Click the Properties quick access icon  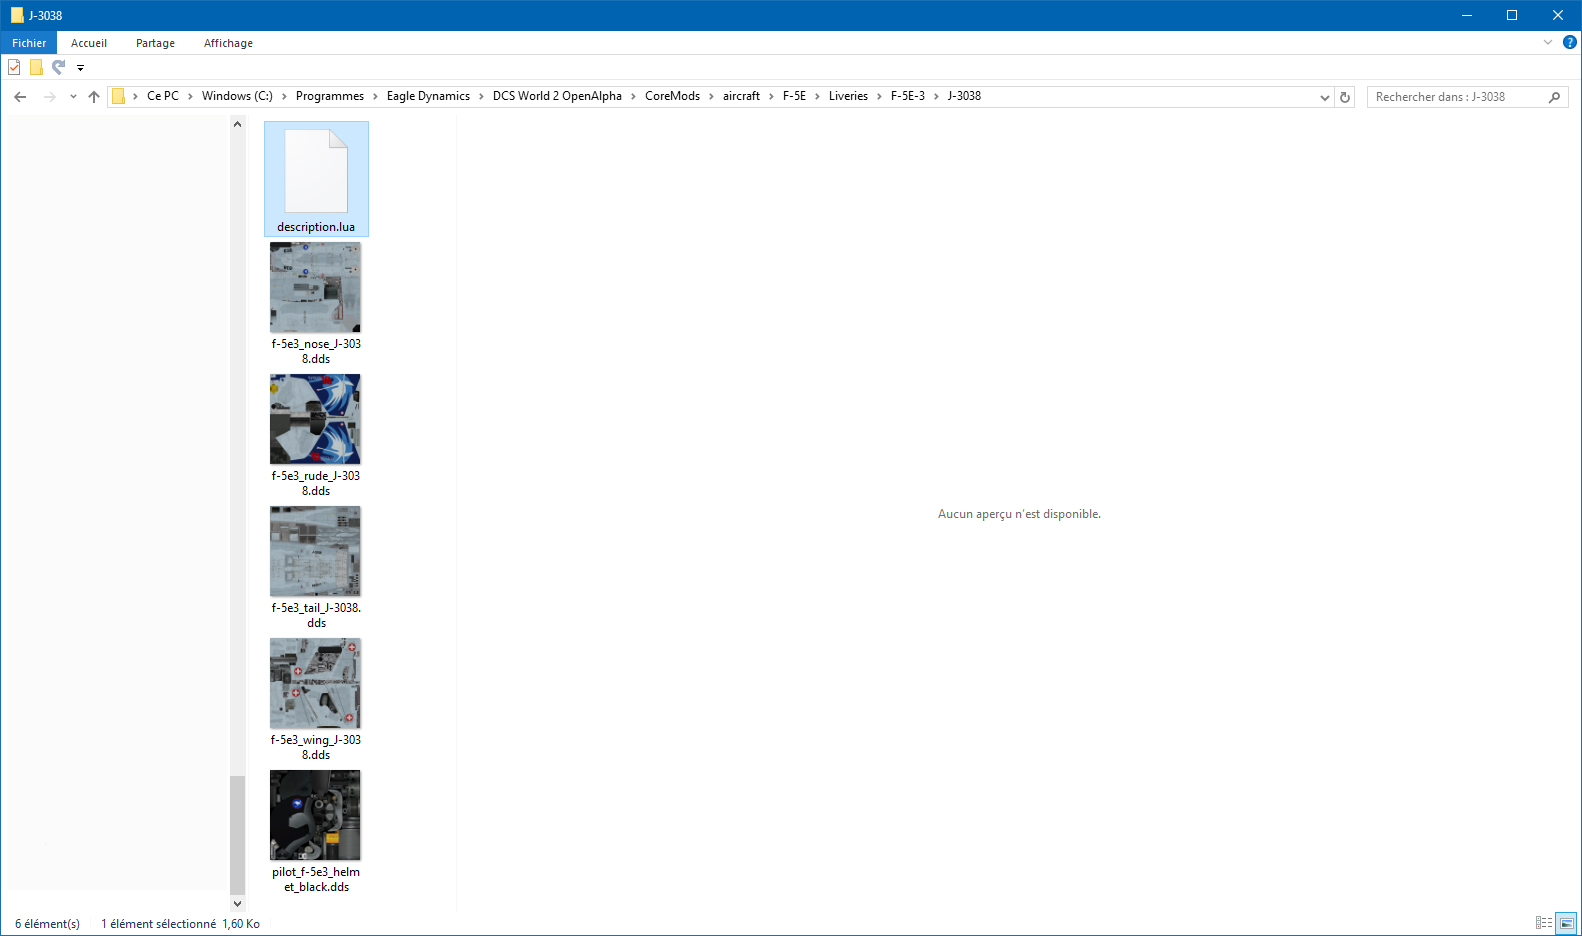click(14, 67)
